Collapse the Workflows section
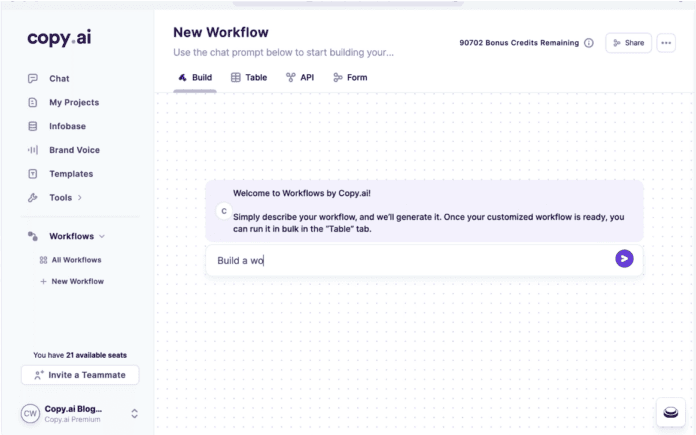The width and height of the screenshot is (696, 435). tap(102, 236)
